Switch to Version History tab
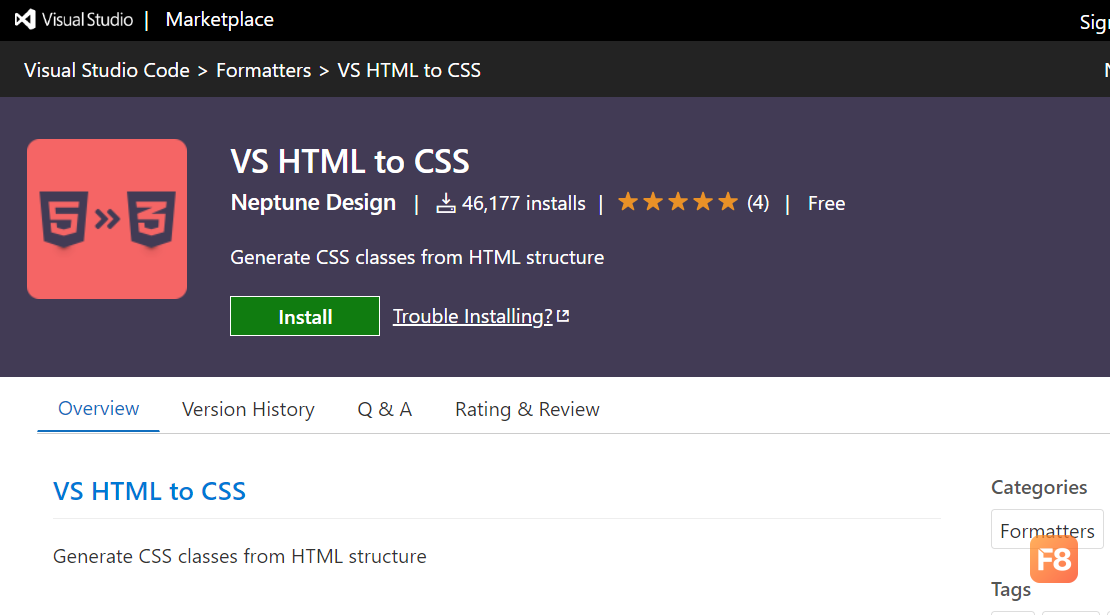 pyautogui.click(x=248, y=409)
